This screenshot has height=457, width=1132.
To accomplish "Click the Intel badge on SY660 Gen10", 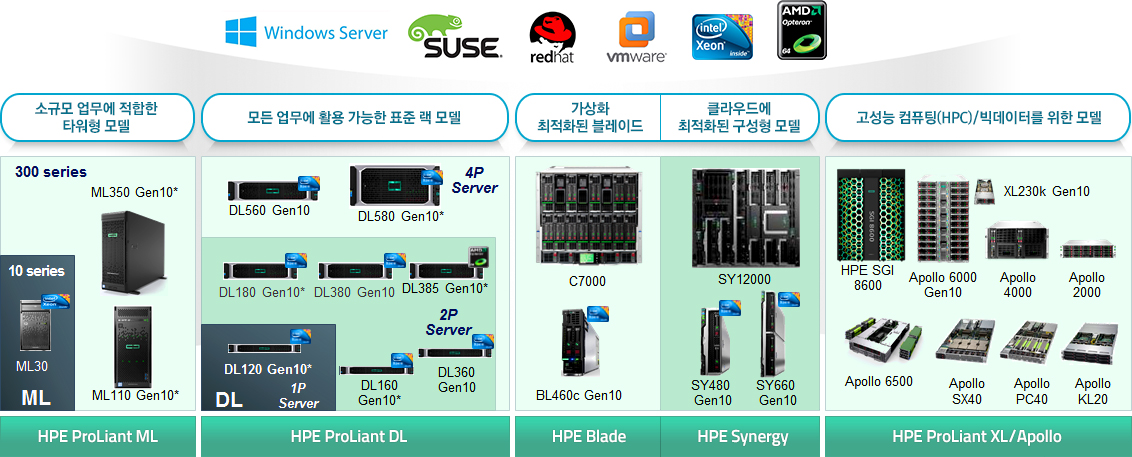I will coord(788,300).
